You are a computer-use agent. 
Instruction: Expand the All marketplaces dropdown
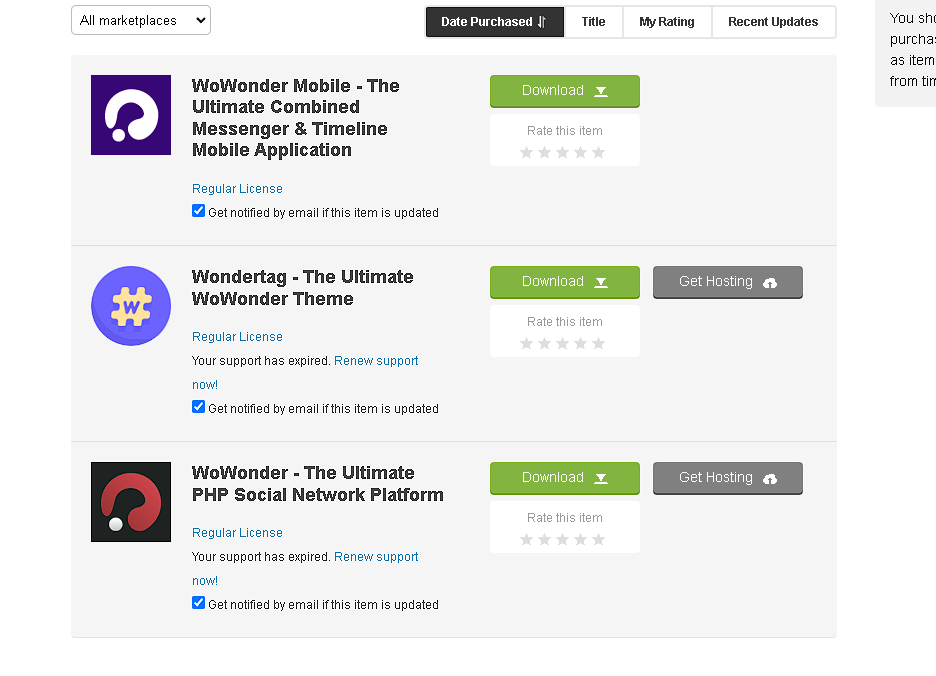click(141, 20)
